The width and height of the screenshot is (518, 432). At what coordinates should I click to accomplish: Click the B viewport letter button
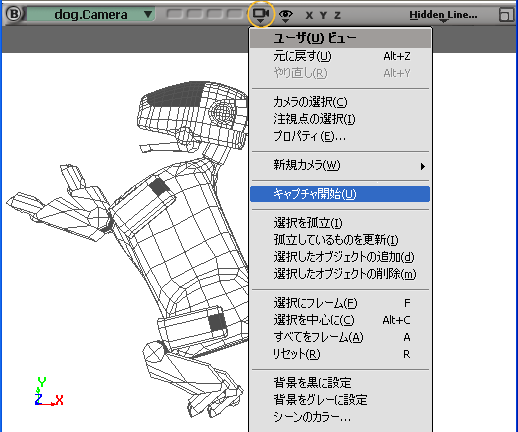click(14, 14)
